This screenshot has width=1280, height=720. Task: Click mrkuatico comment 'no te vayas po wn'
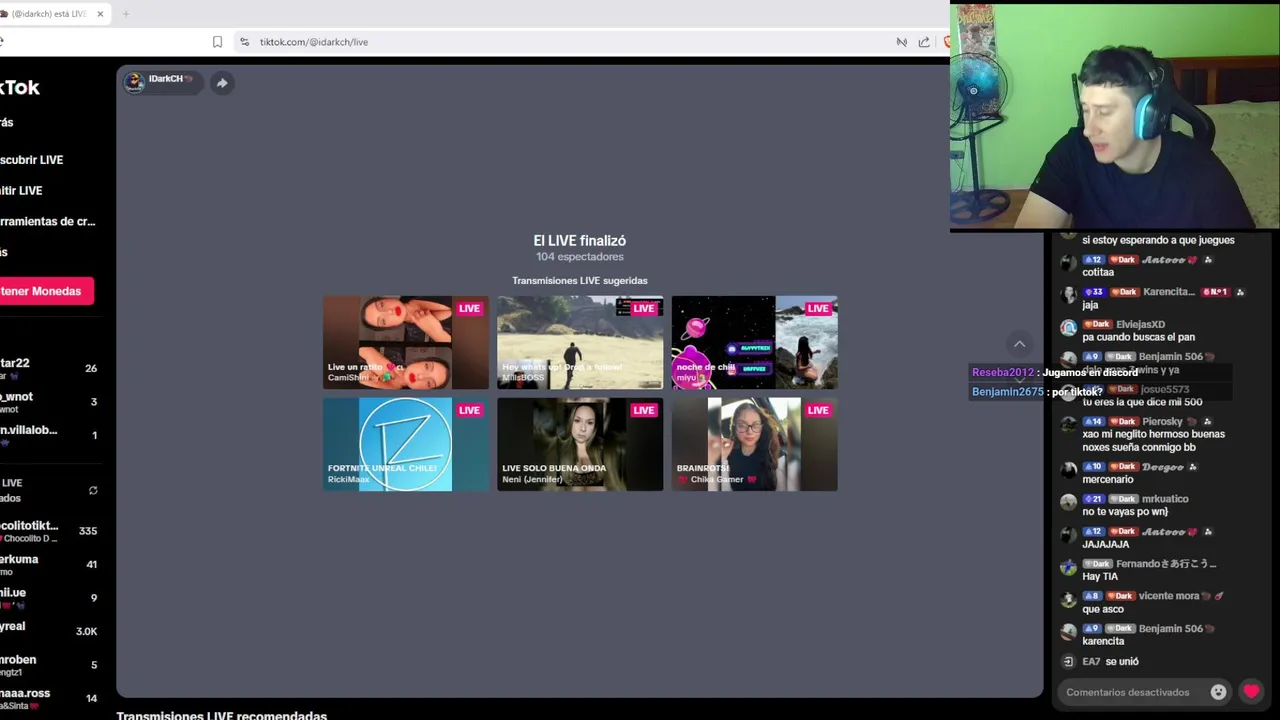click(1125, 512)
